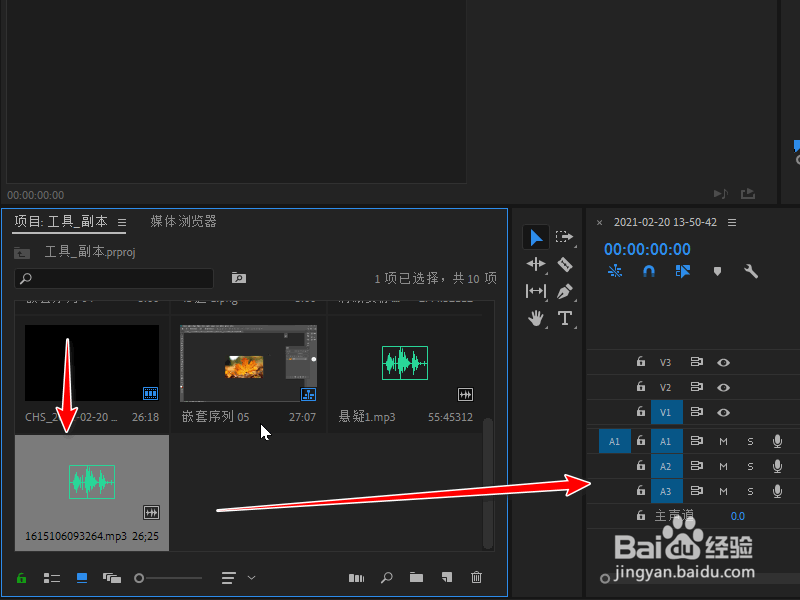Target the A3 track header

coord(667,491)
